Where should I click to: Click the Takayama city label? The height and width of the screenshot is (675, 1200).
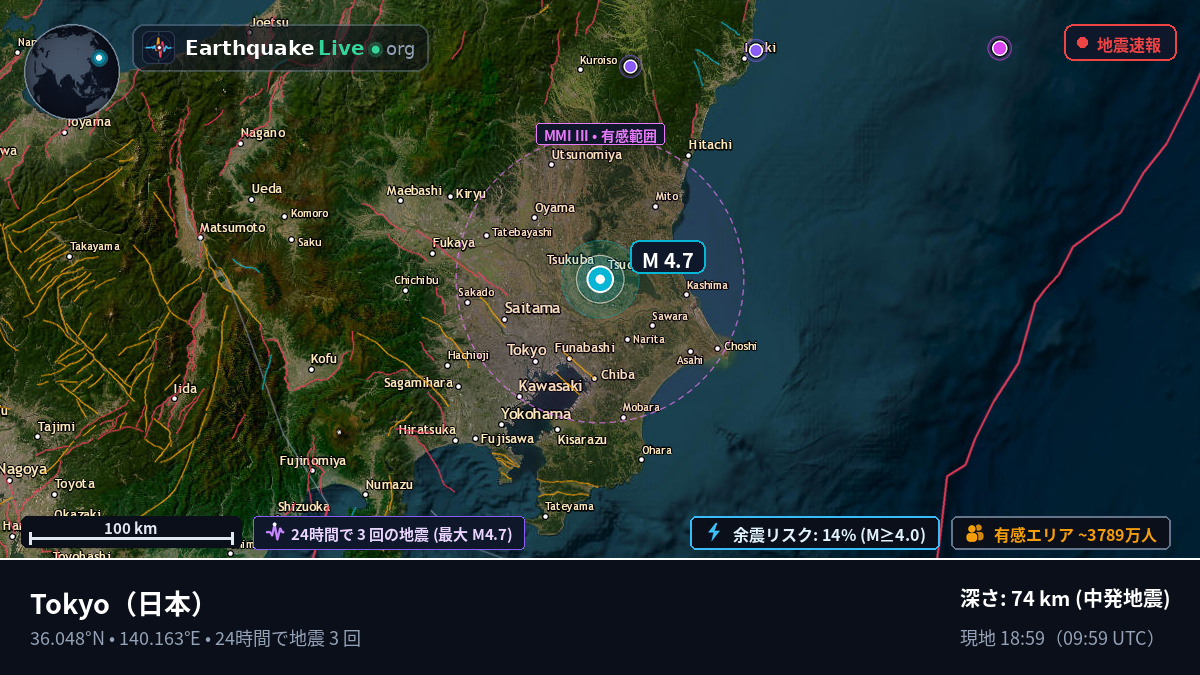click(94, 246)
